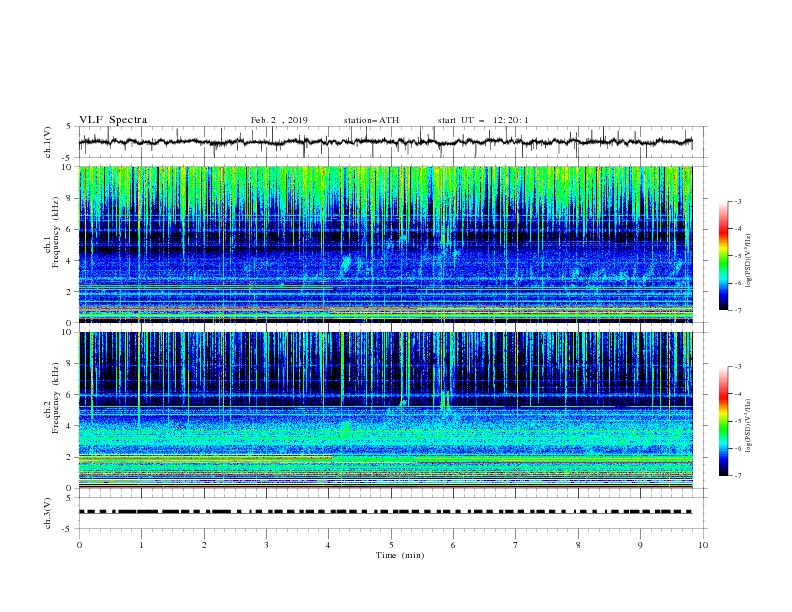Click the ch.1 voltage waveform trace
792x612 pixels.
coord(385,142)
